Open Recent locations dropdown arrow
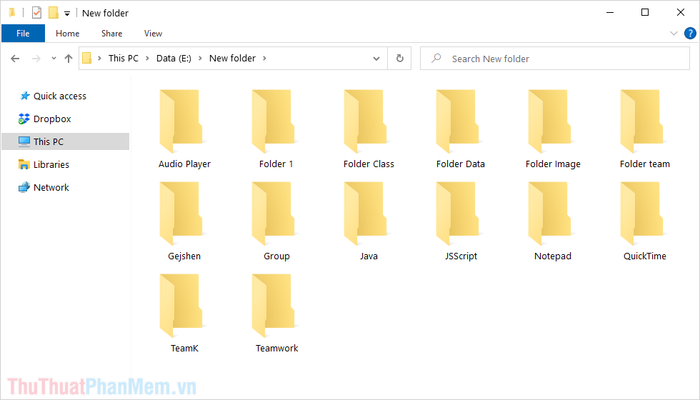The height and width of the screenshot is (400, 700). pyautogui.click(x=54, y=58)
